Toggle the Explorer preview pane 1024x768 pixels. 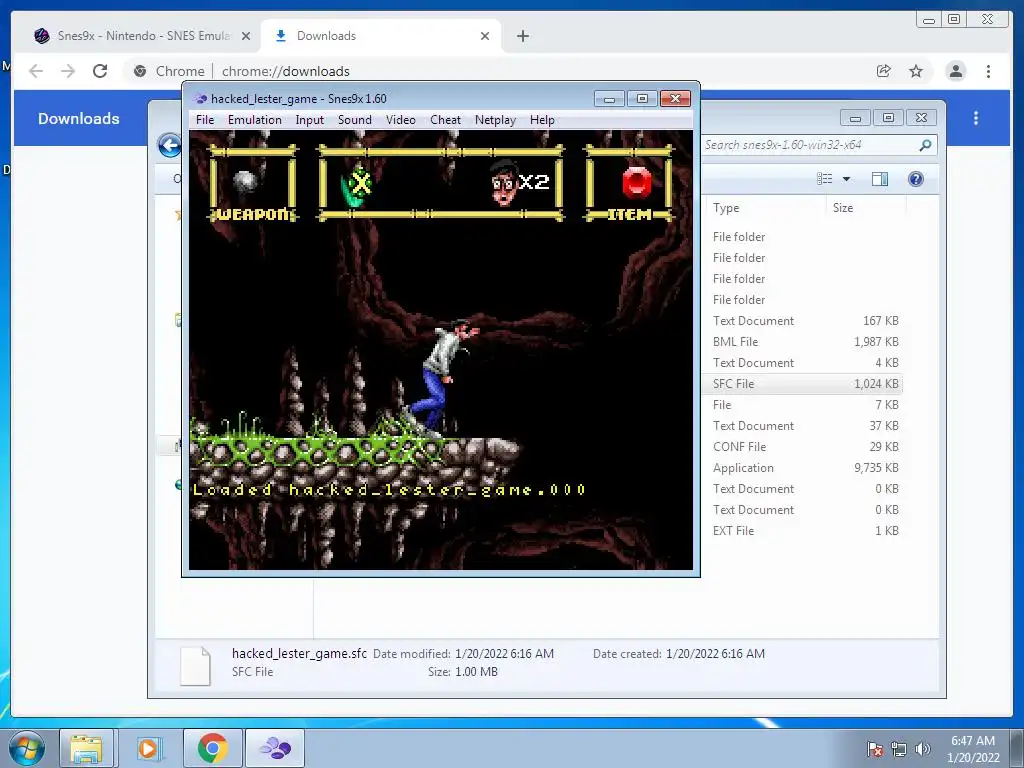pyautogui.click(x=880, y=179)
